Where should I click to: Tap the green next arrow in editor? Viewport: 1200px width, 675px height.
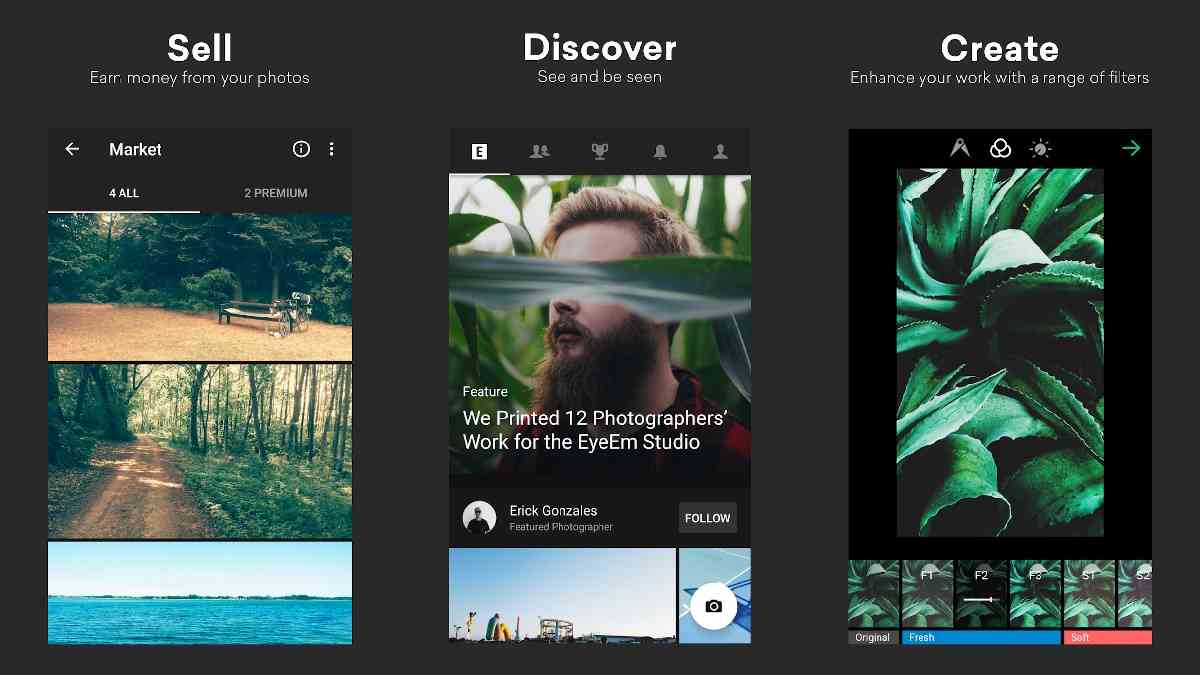1131,149
